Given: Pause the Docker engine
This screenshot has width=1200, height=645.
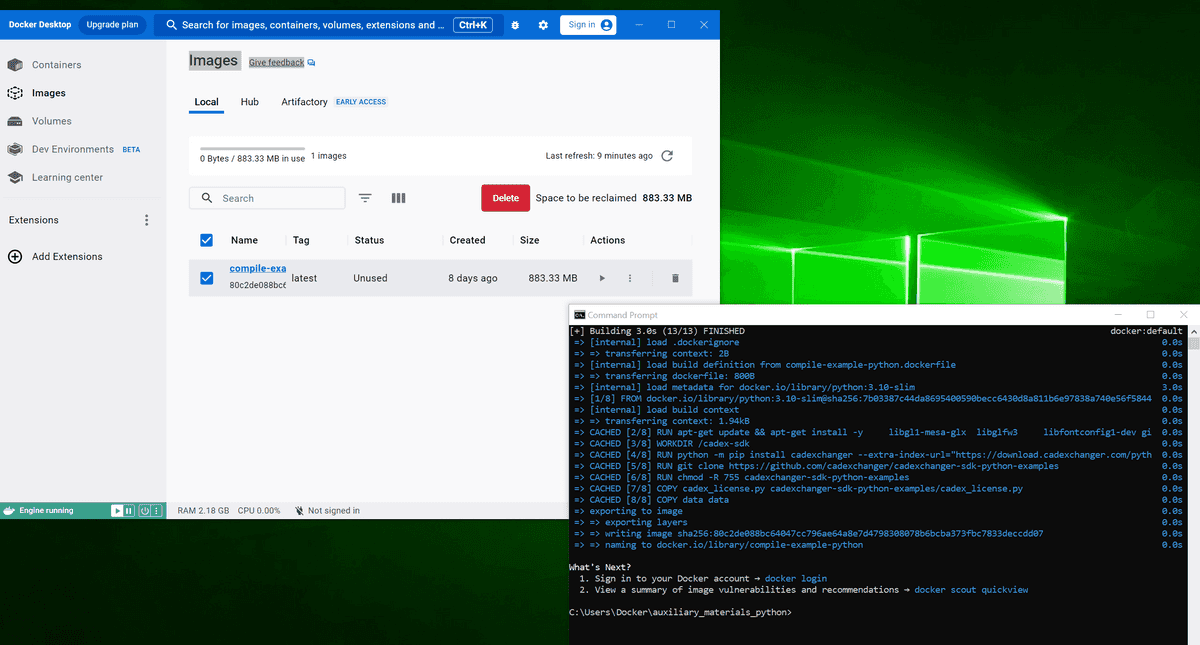Looking at the screenshot, I should pos(129,510).
